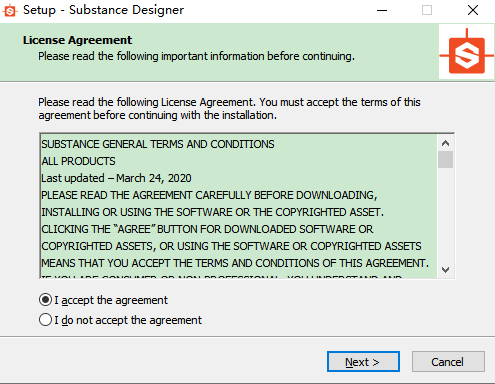Click the Next > button
This screenshot has width=495, height=384.
(363, 362)
